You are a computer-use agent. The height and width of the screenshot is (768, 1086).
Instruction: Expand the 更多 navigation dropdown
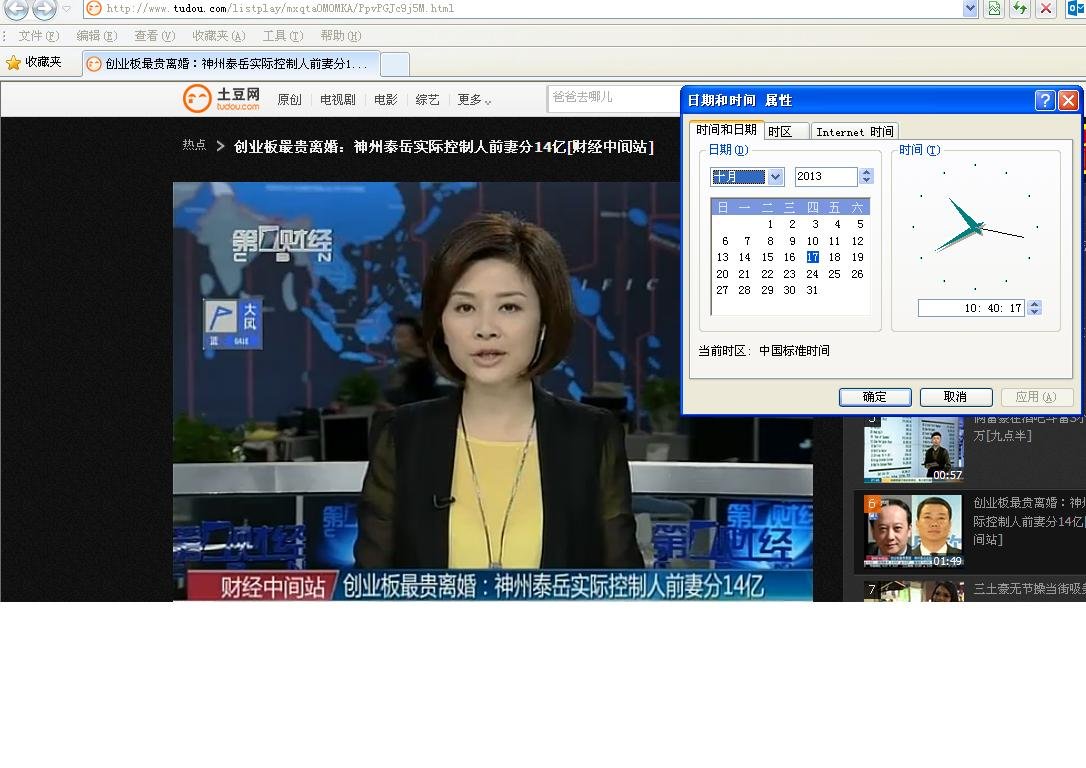(470, 99)
